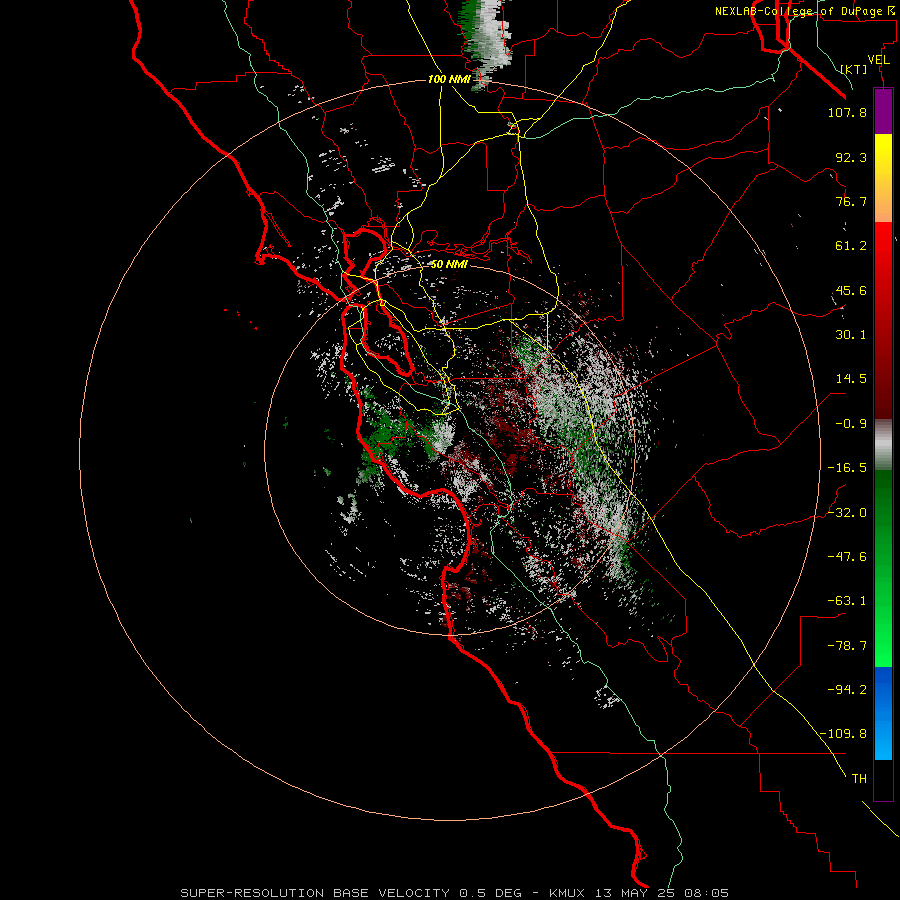Click the -109.8 velocity scale value
900x900 pixels.
pos(843,734)
